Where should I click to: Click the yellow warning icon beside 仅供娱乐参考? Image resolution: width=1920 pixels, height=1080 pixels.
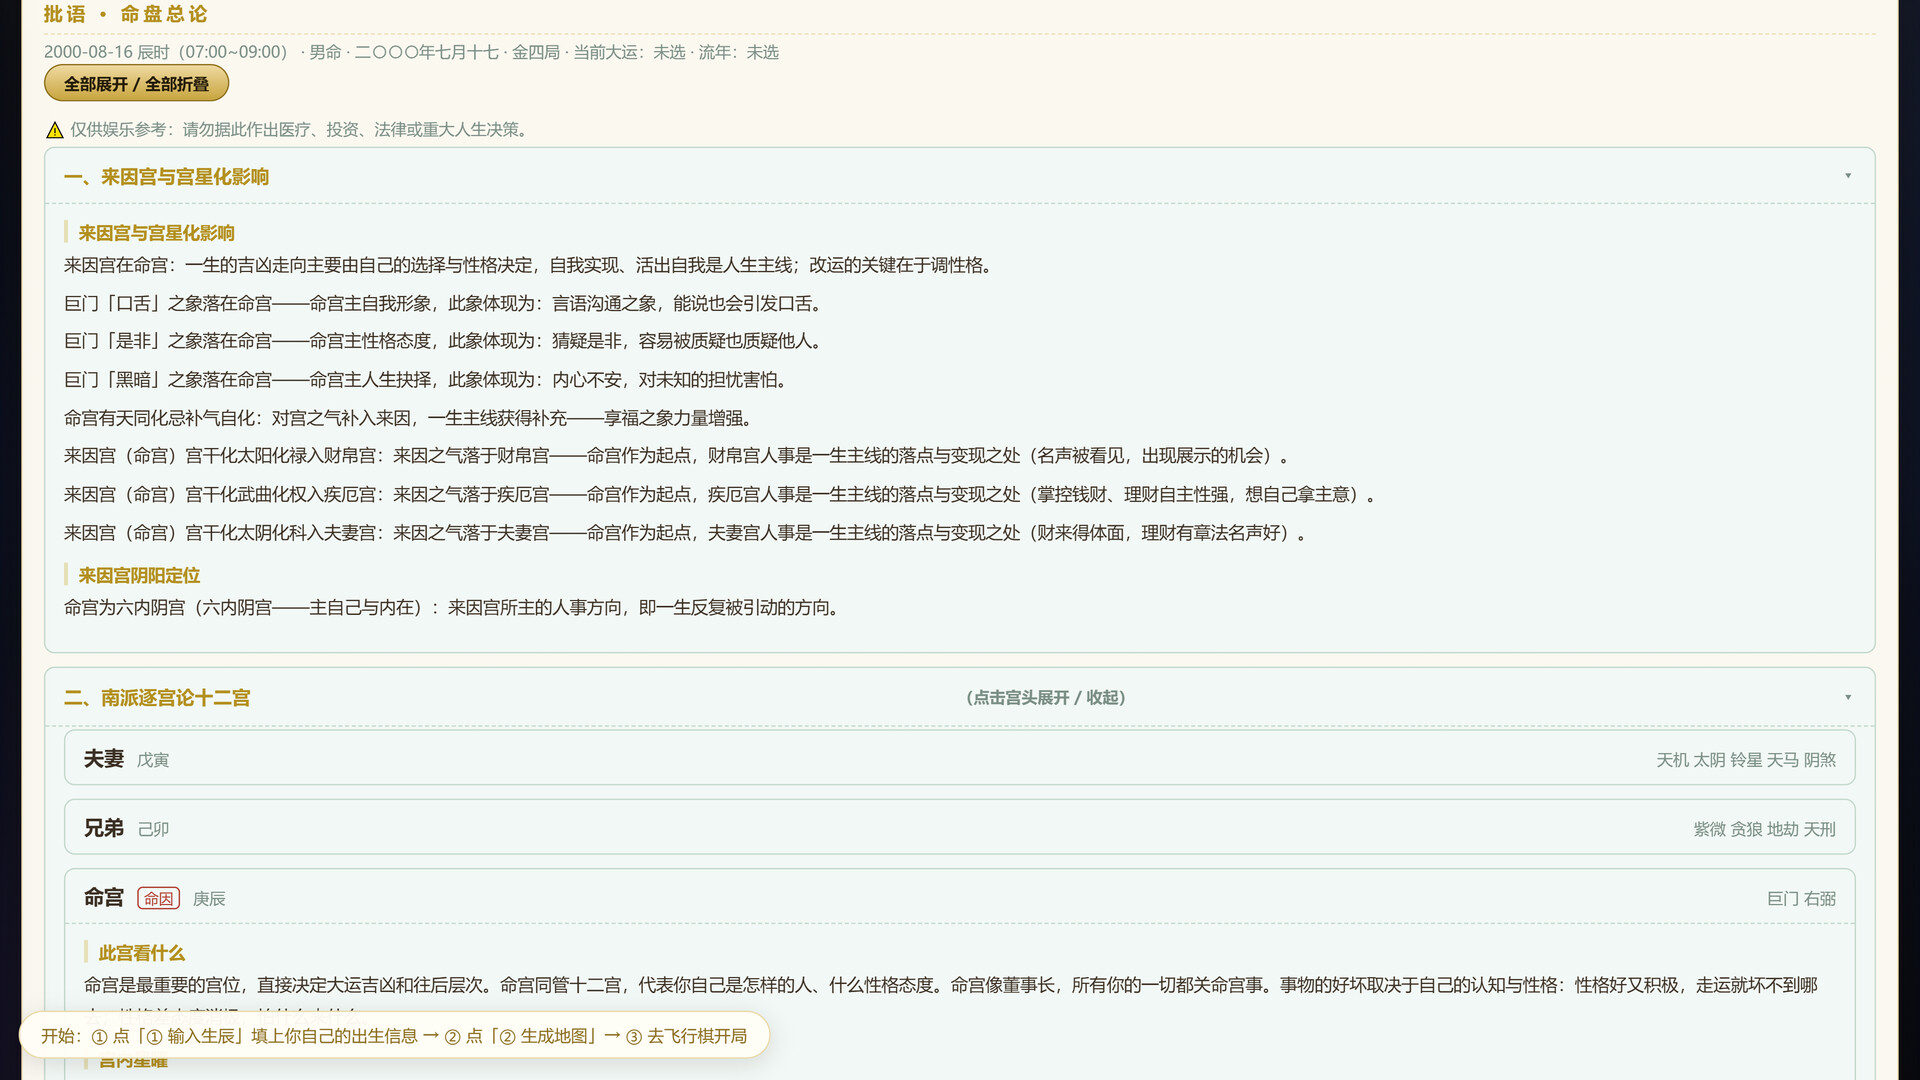pyautogui.click(x=55, y=130)
